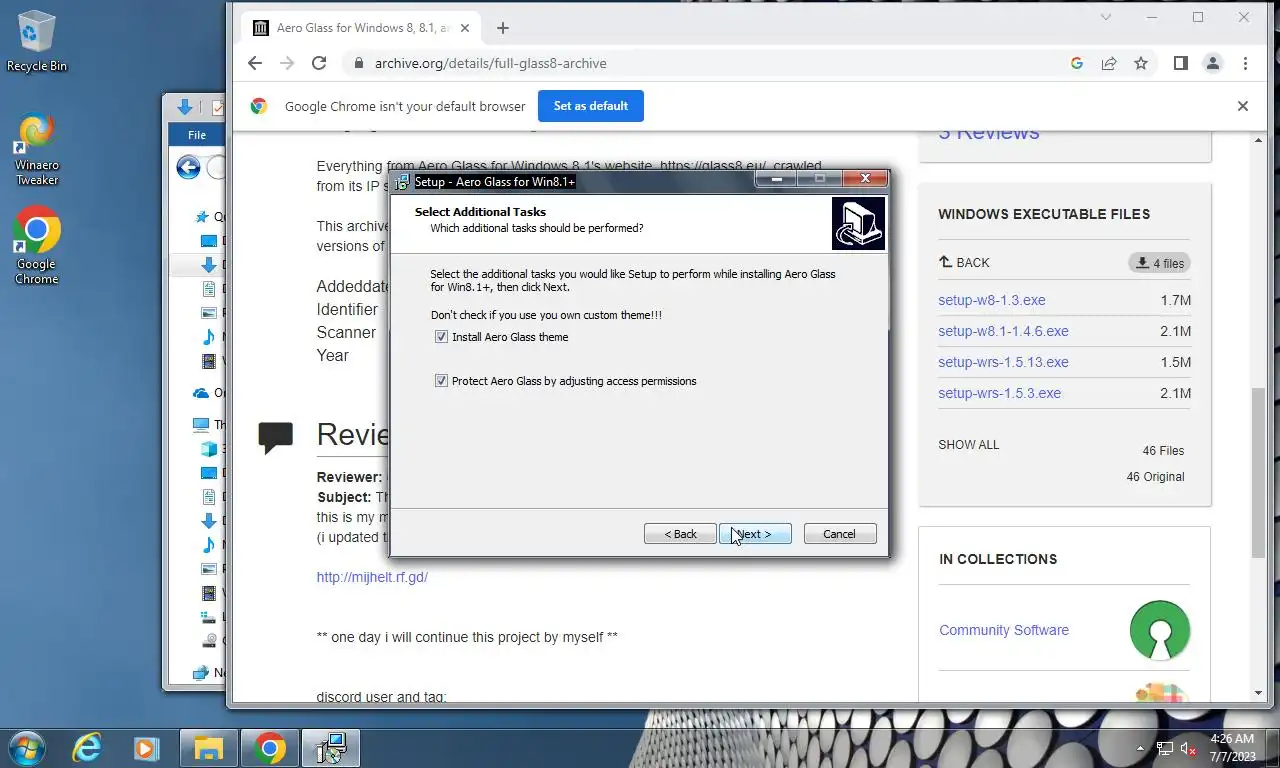Share this page via the share icon
This screenshot has width=1280, height=768.
tap(1109, 63)
